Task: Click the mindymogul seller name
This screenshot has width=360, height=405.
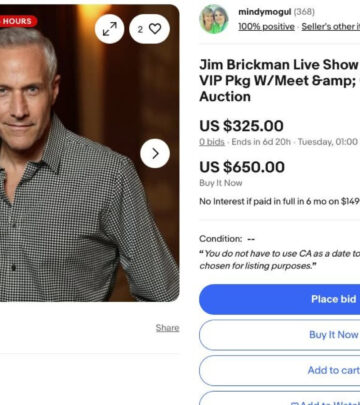Action: click(x=265, y=12)
